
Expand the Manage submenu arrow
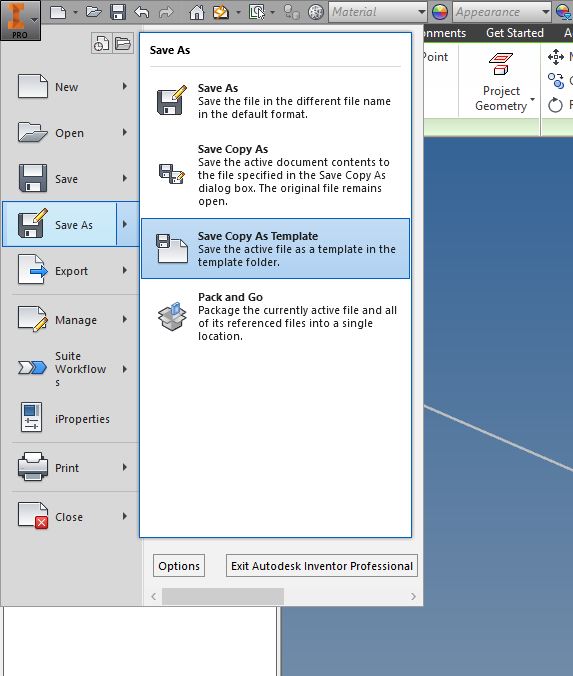click(x=125, y=319)
